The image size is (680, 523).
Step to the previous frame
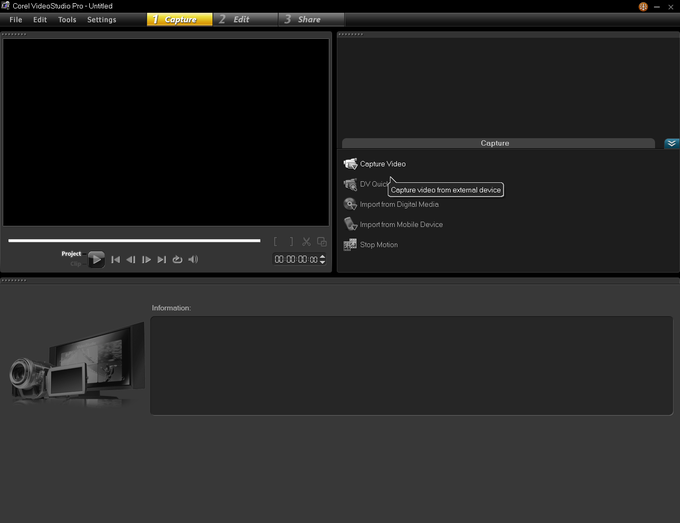pos(131,259)
